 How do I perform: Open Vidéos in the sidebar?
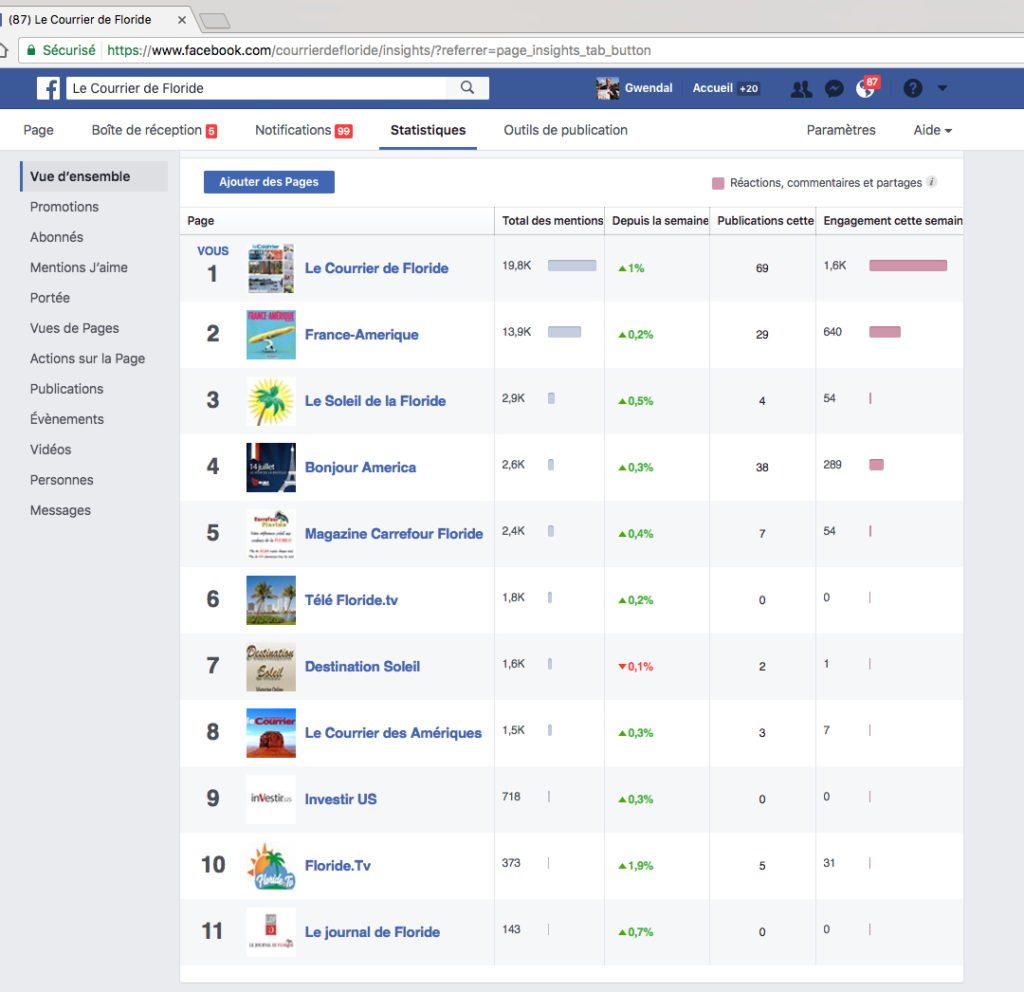click(50, 450)
